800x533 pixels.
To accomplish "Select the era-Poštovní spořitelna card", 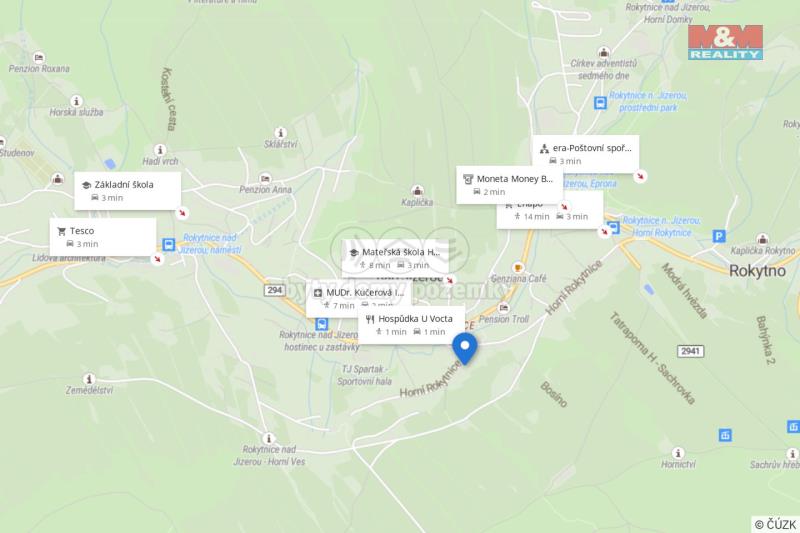I will 586,154.
